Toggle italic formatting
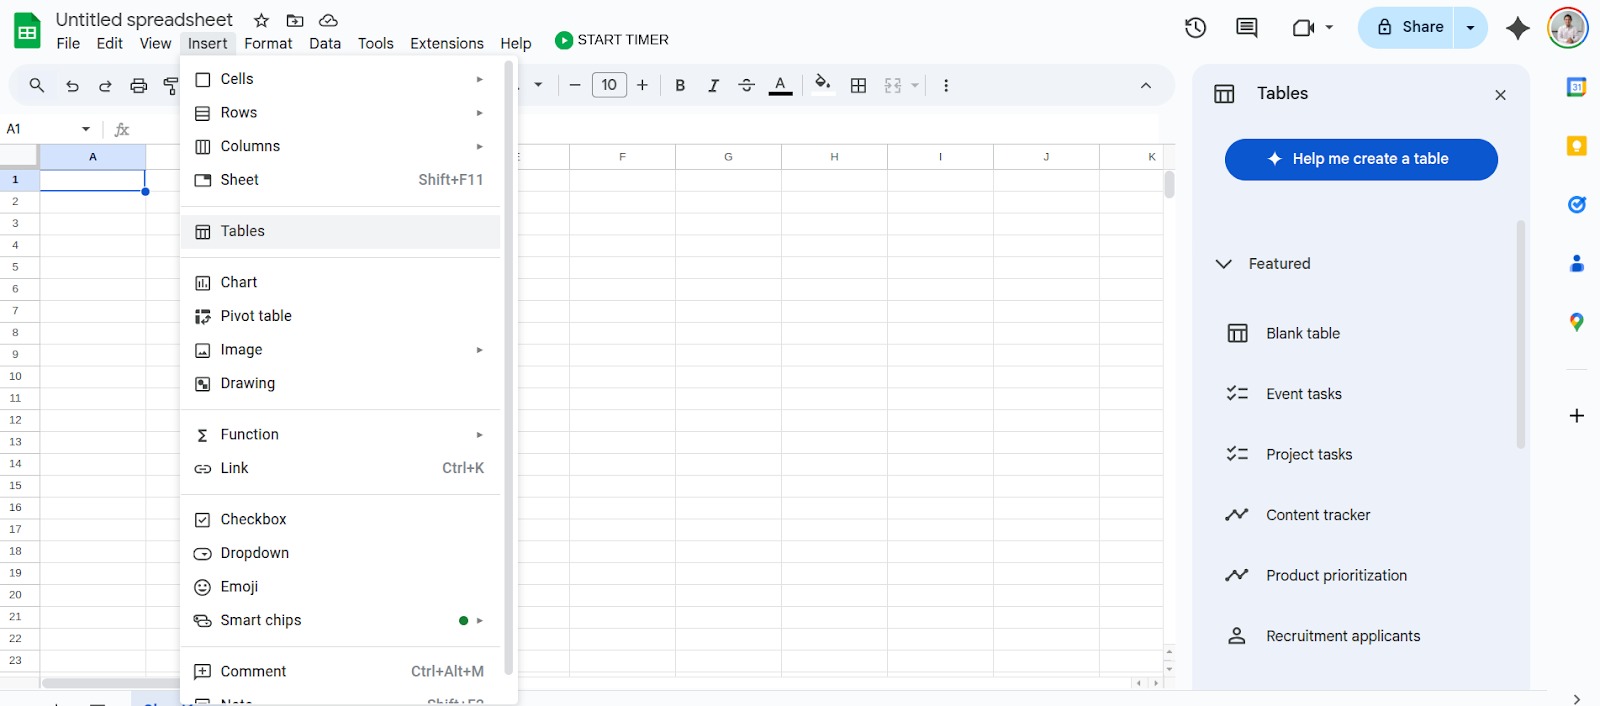The width and height of the screenshot is (1600, 706). coord(713,86)
